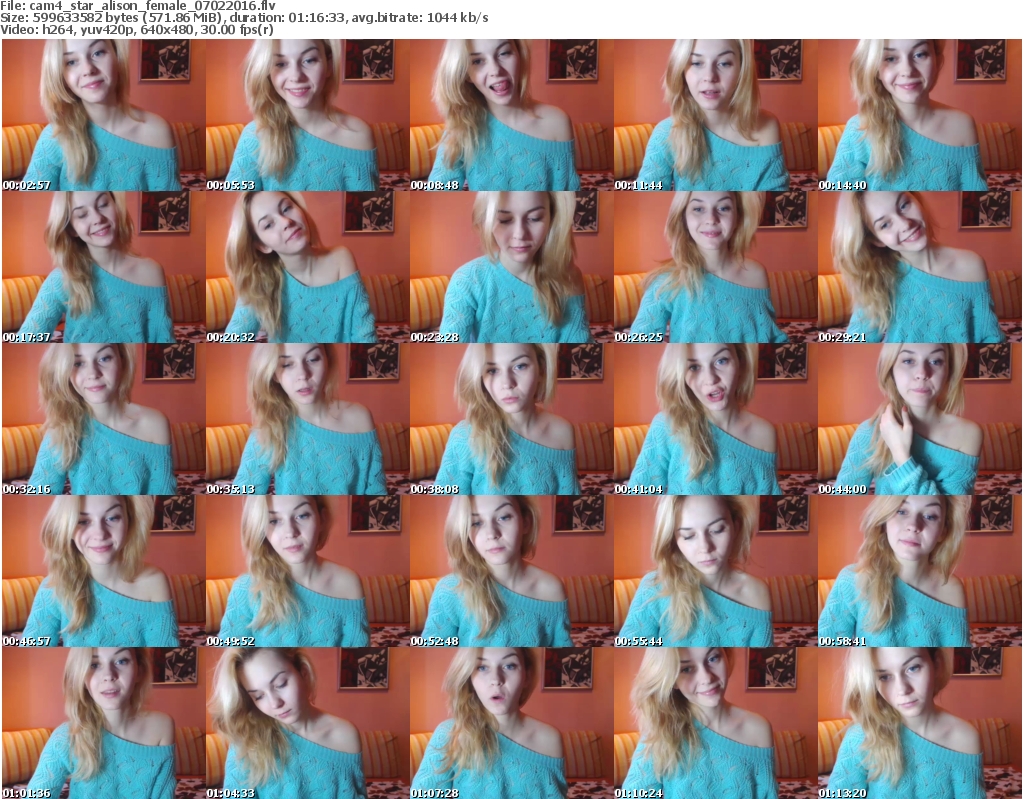Select the thumbnail stamped 00:46:57
Viewport: 1024px width, 799px height.
(104, 572)
